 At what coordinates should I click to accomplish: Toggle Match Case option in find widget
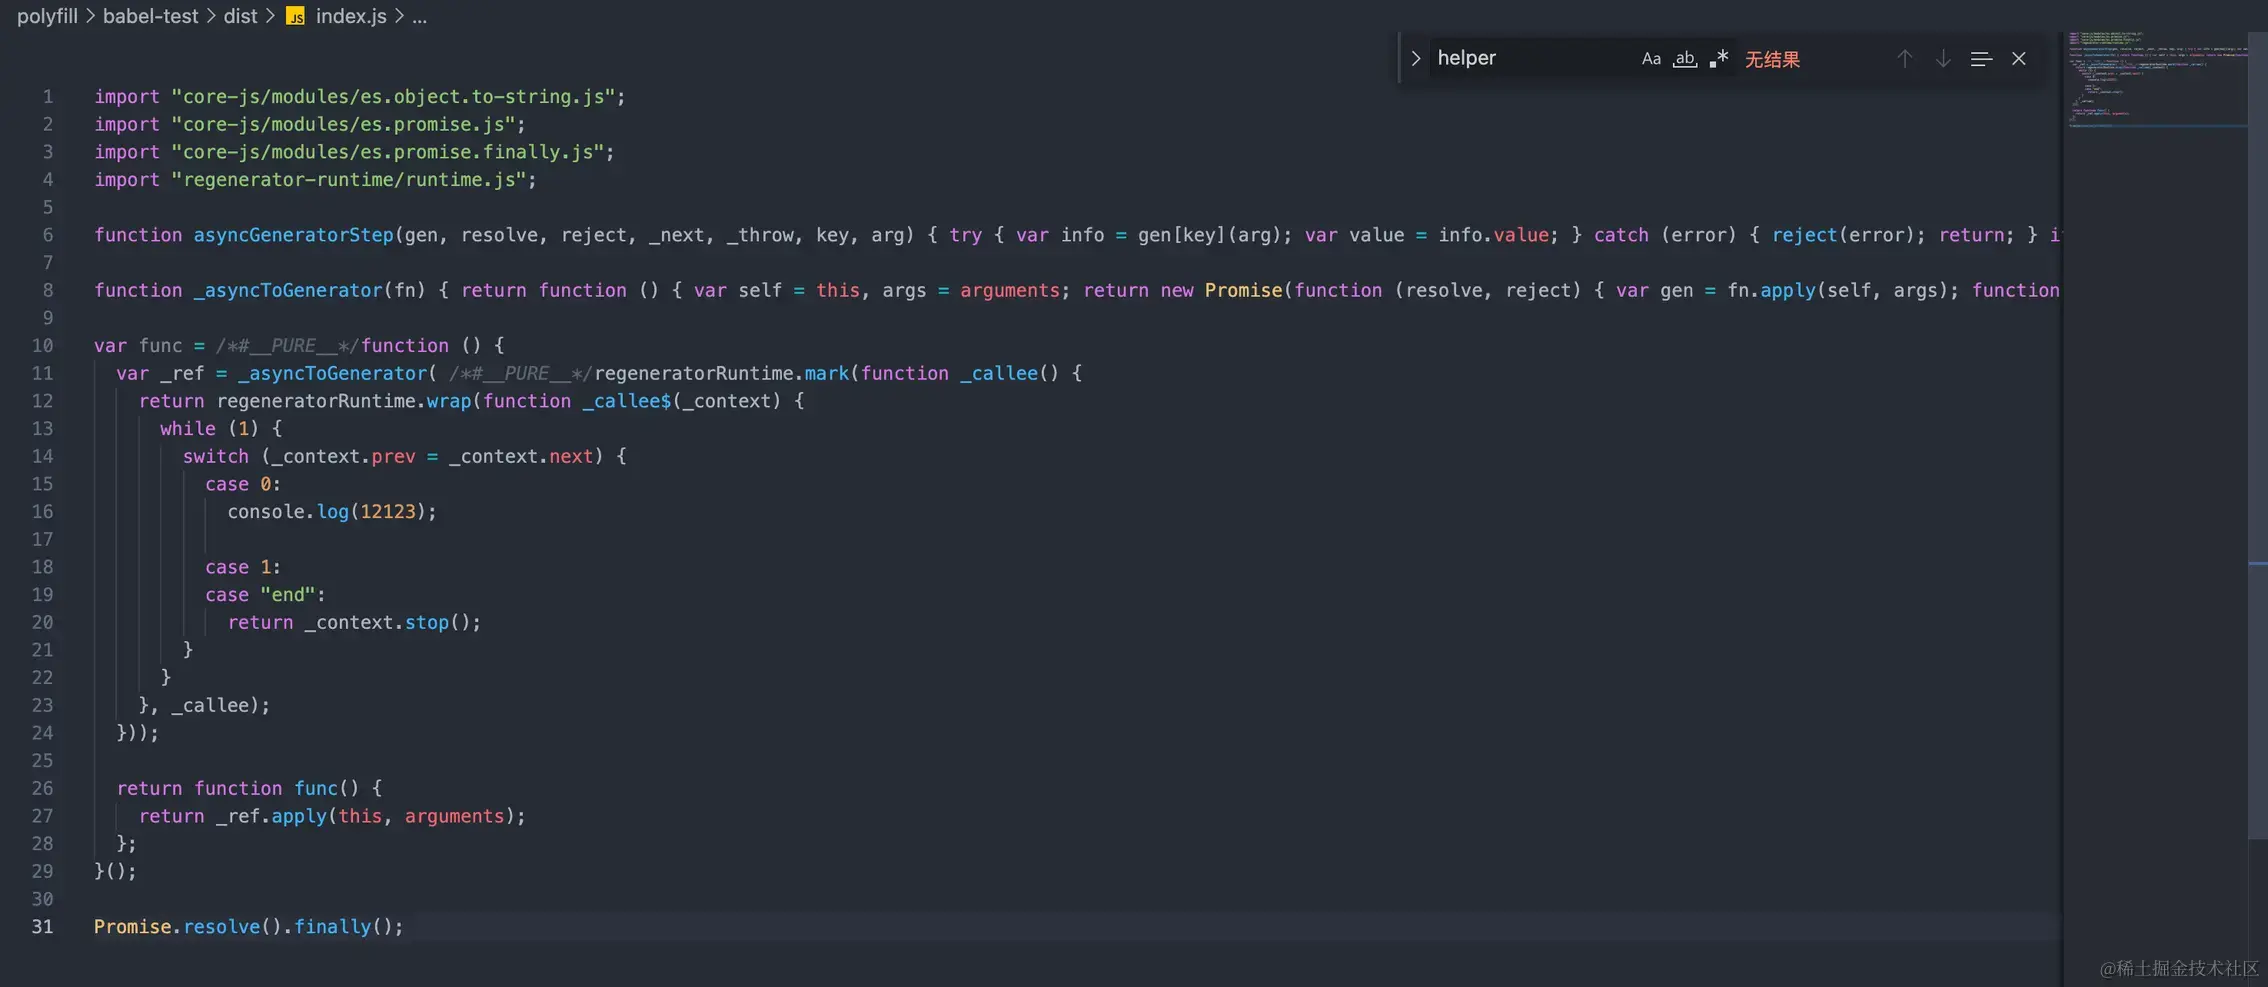[x=1651, y=59]
